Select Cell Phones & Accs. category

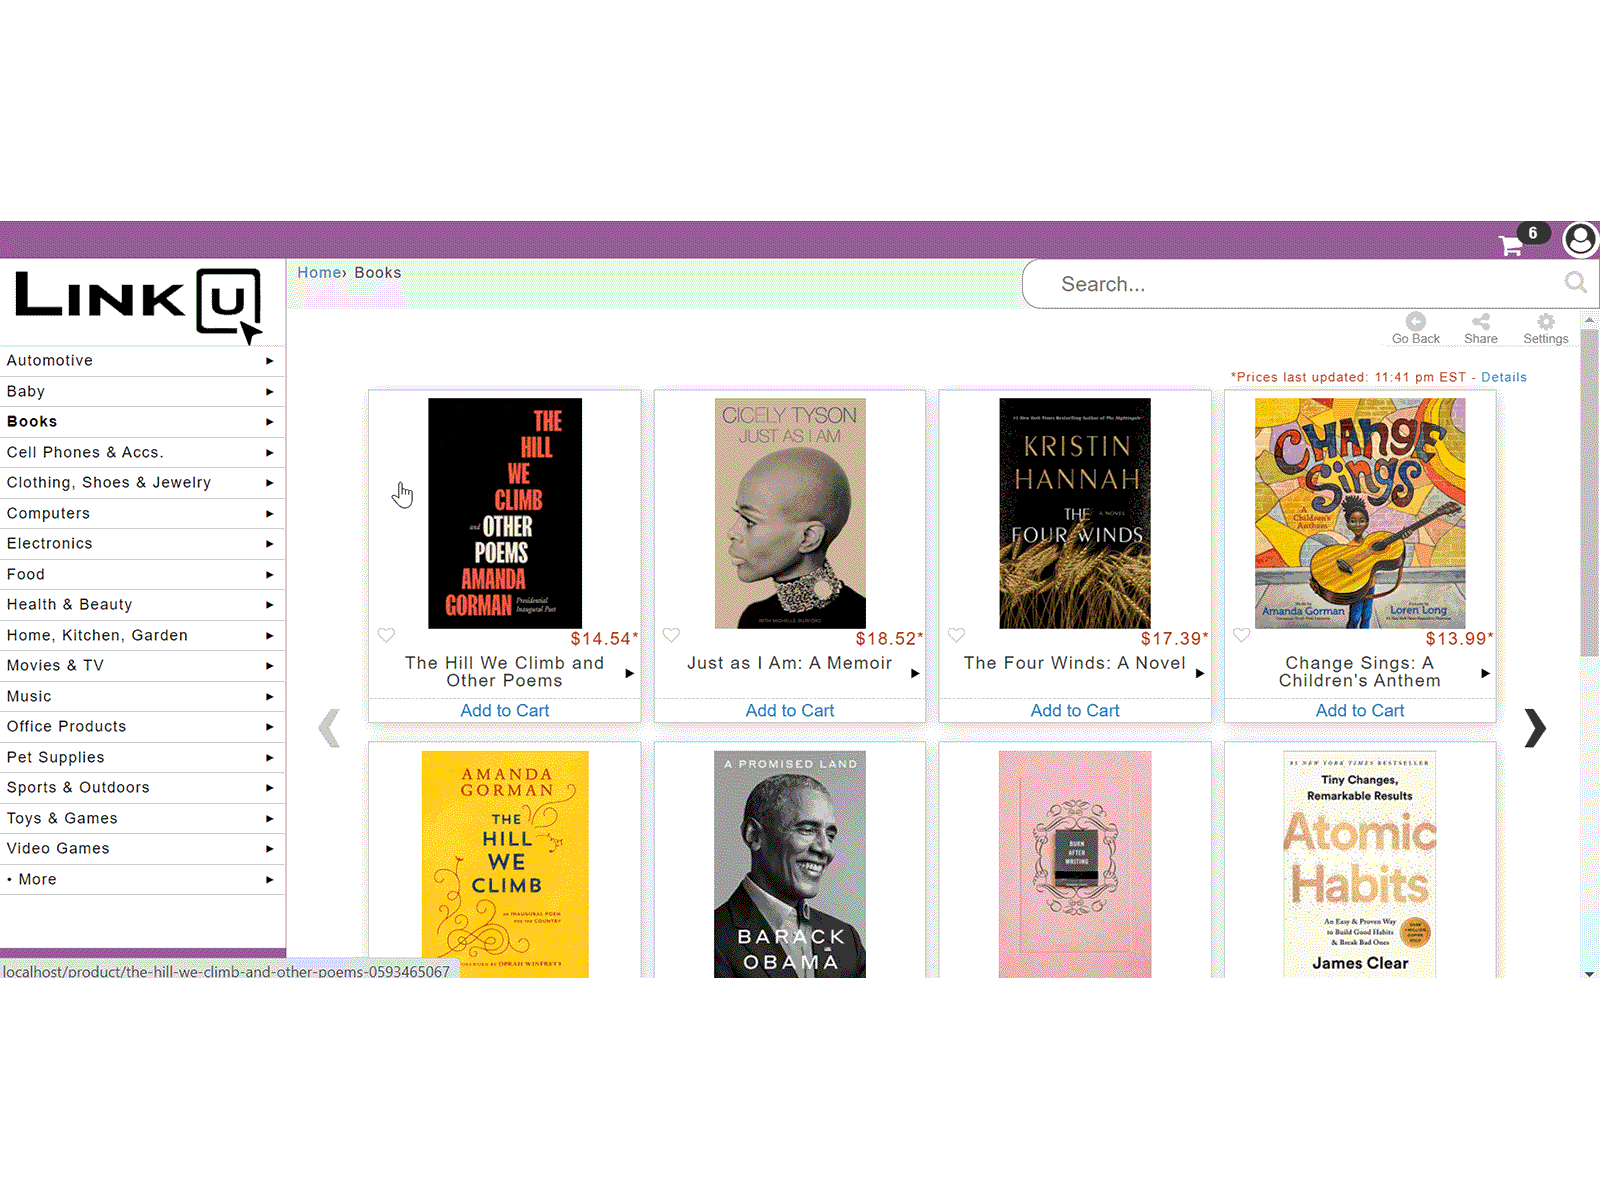click(142, 452)
